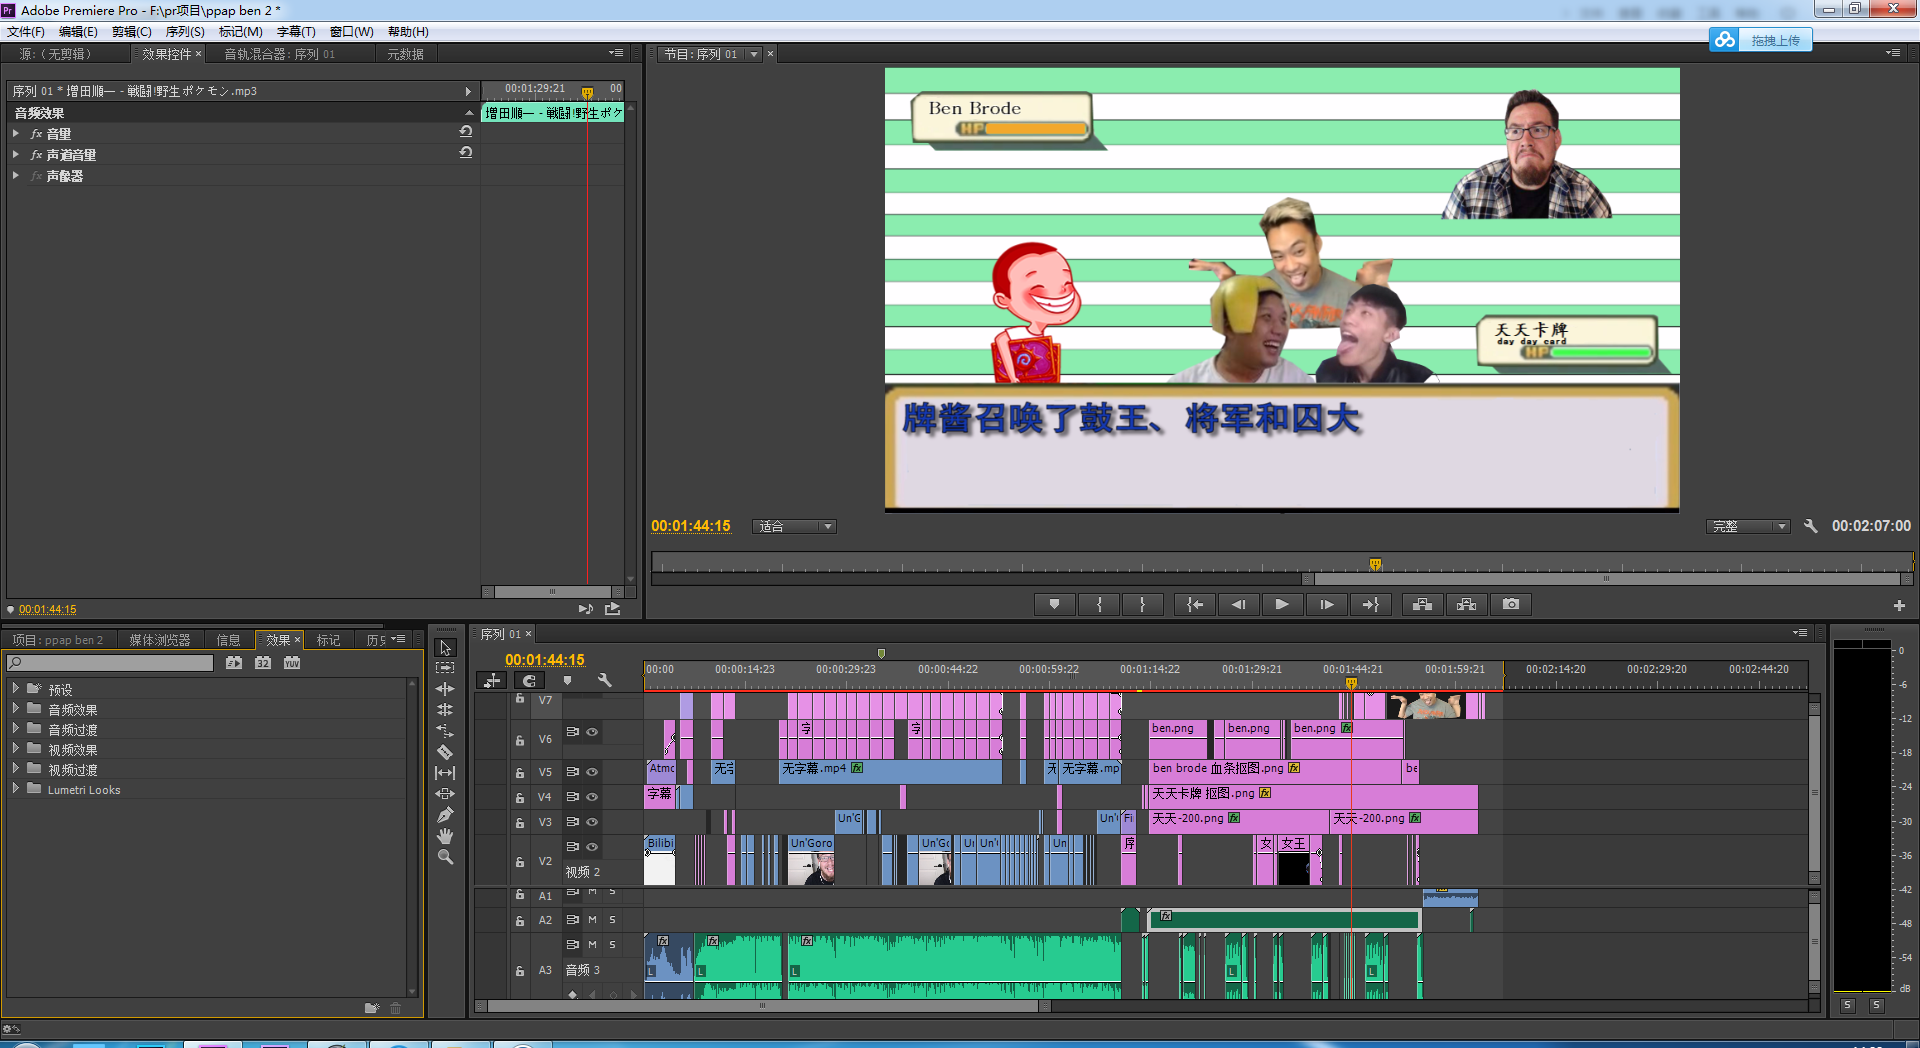Switch to 媒体浏览器 tab
This screenshot has height=1048, width=1920.
[x=160, y=640]
